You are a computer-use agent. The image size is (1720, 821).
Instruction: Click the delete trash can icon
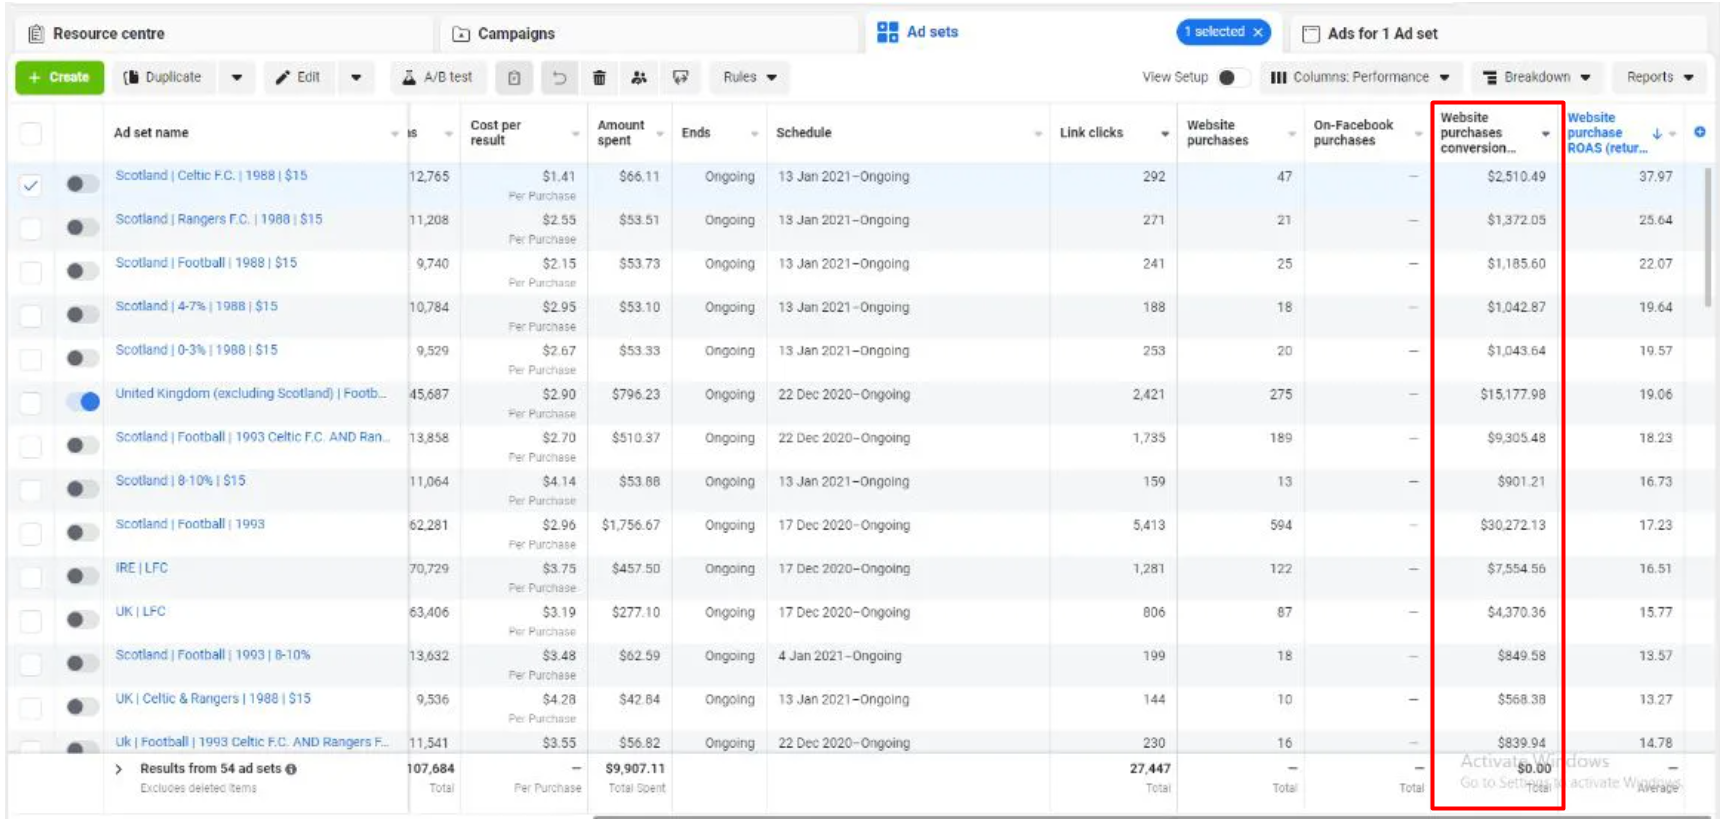coord(599,77)
